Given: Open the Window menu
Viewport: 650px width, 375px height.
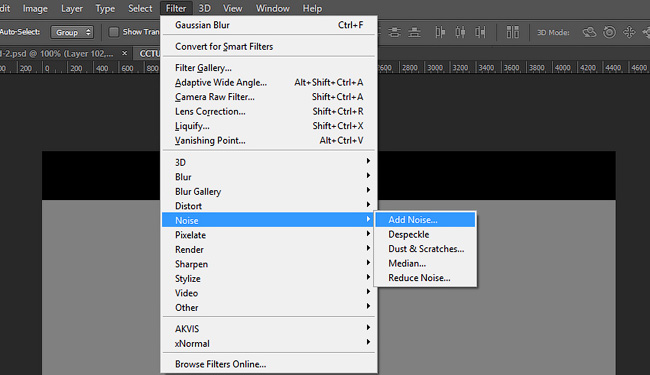Looking at the screenshot, I should tap(272, 8).
